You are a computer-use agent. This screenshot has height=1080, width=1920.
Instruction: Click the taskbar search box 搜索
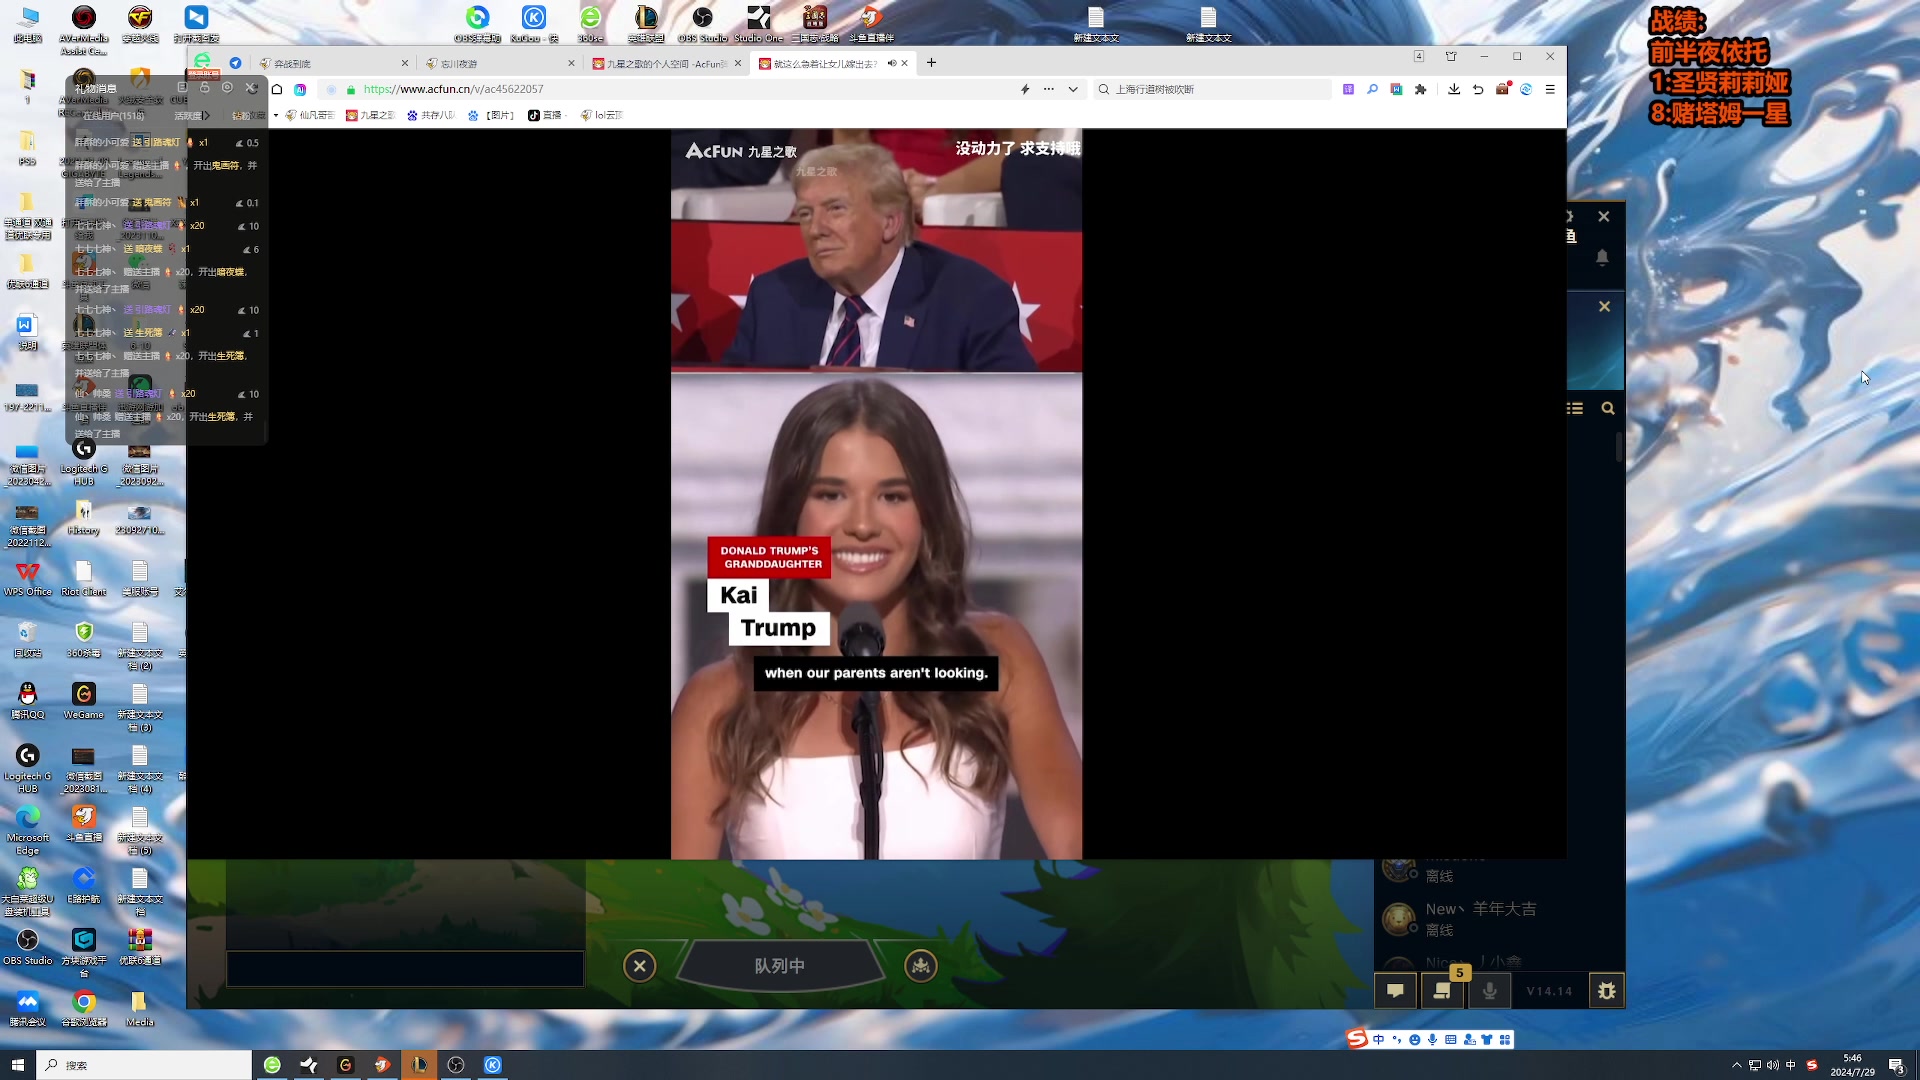(144, 1065)
